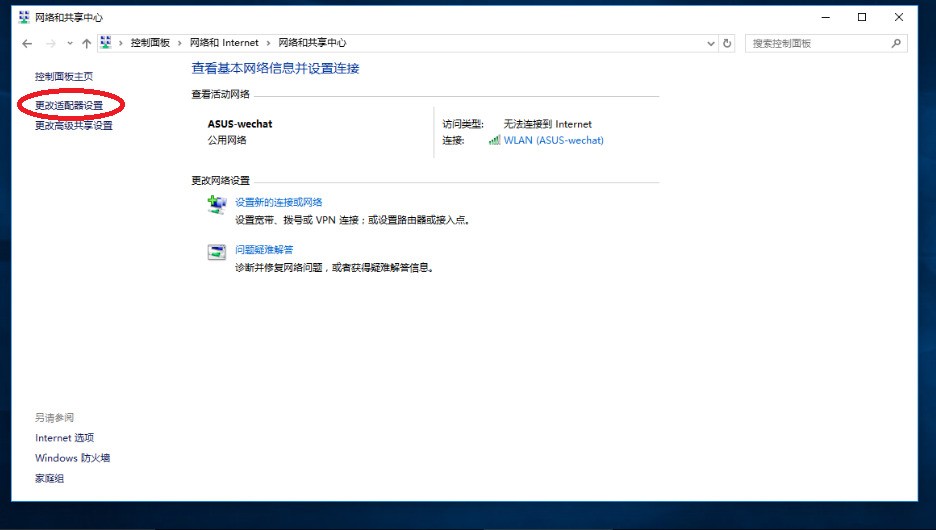Open the recent locations dropdown arrow
Image resolution: width=936 pixels, height=530 pixels.
tap(69, 44)
